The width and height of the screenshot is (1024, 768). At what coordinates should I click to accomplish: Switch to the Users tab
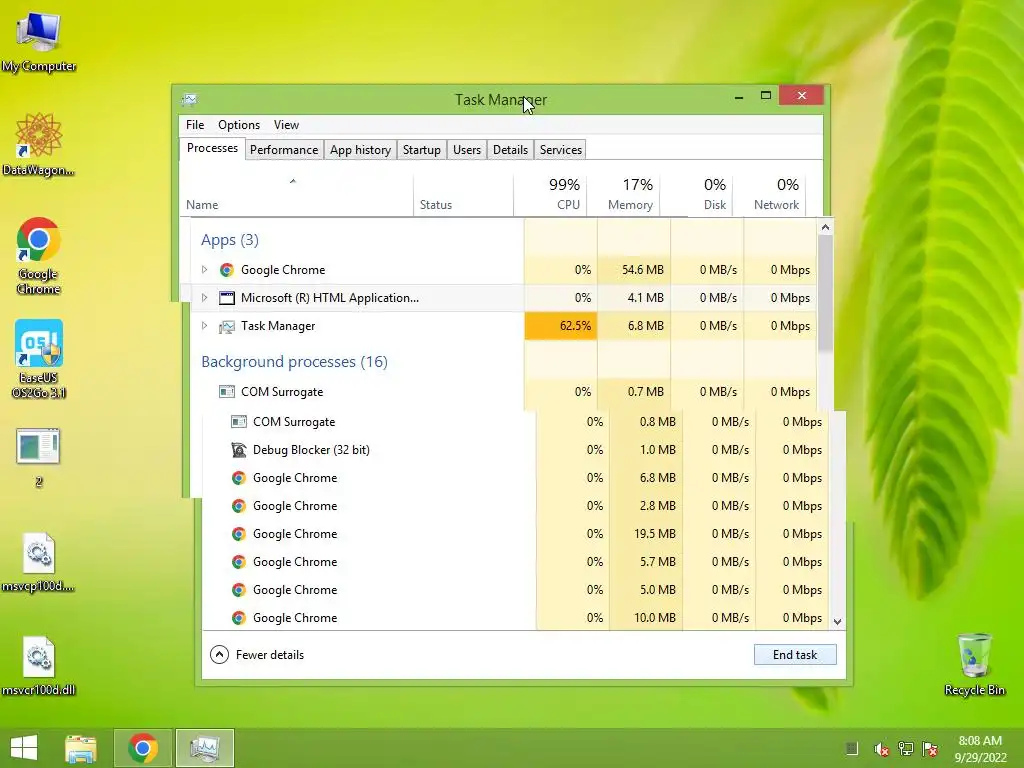point(467,150)
